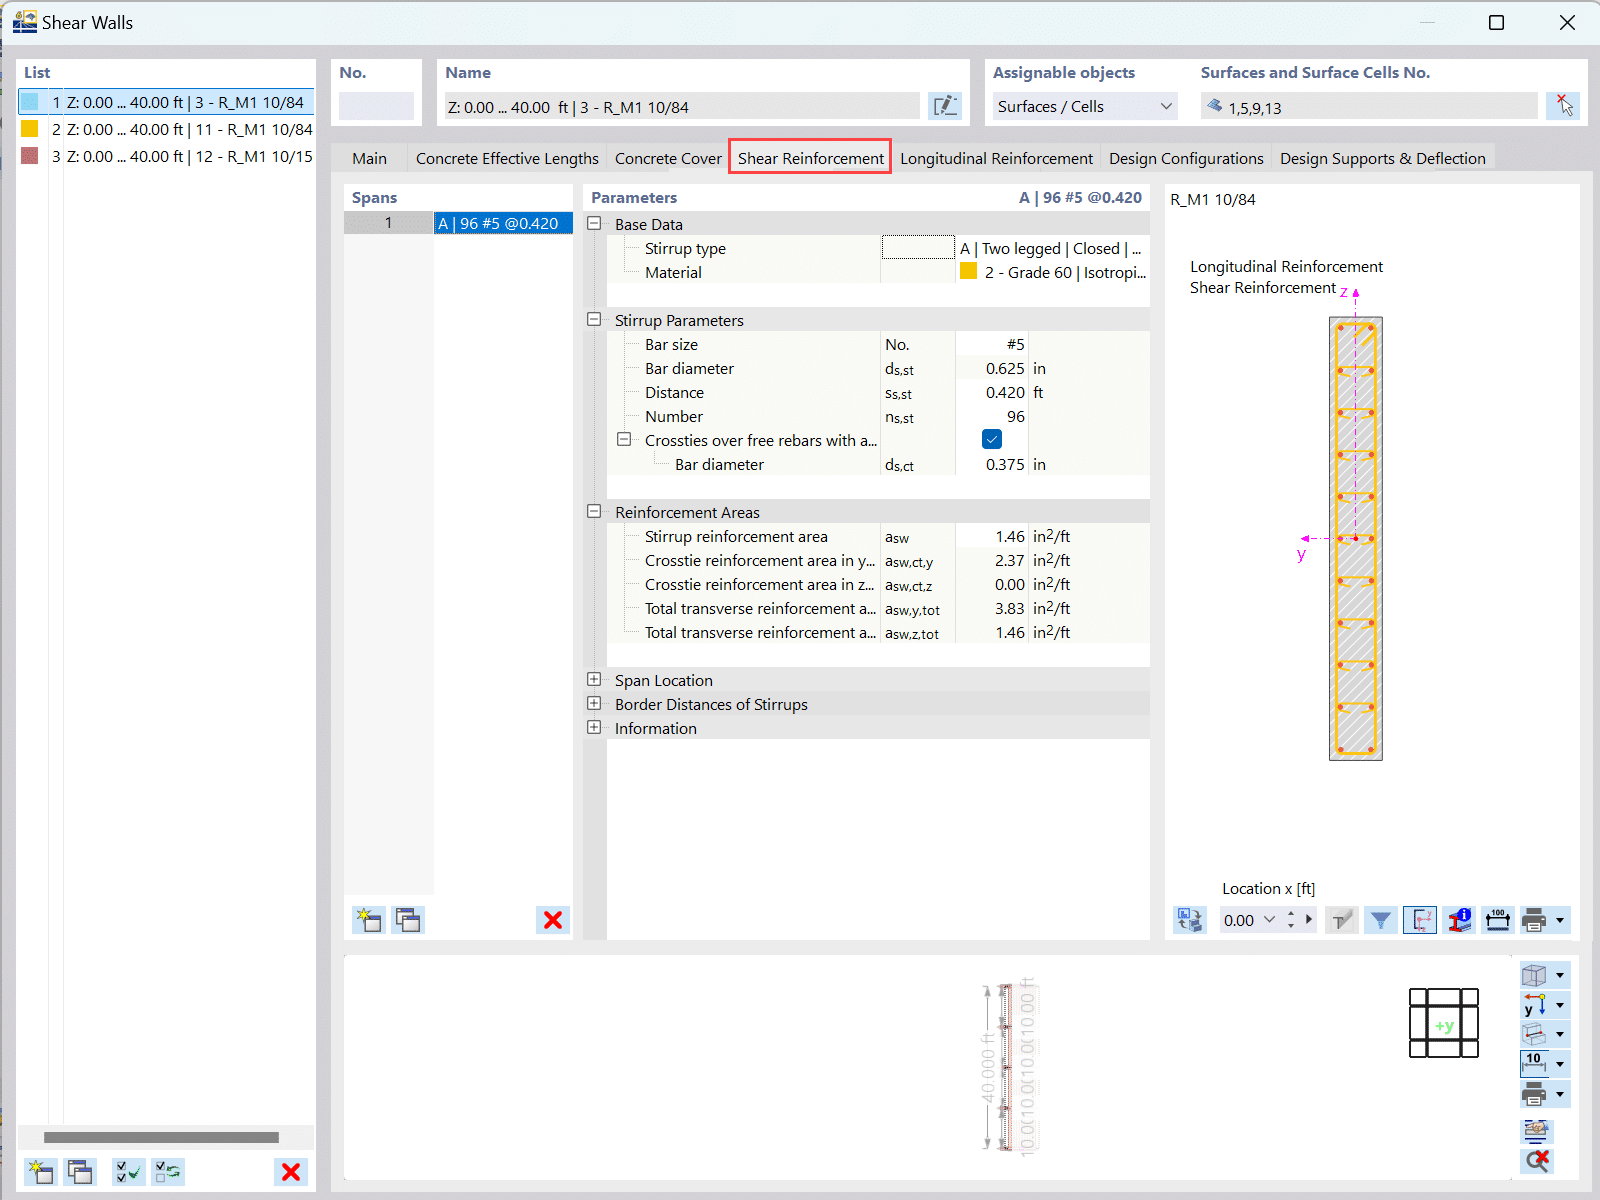Click the yellow swatch of list item 2
1600x1200 pixels.
click(30, 129)
